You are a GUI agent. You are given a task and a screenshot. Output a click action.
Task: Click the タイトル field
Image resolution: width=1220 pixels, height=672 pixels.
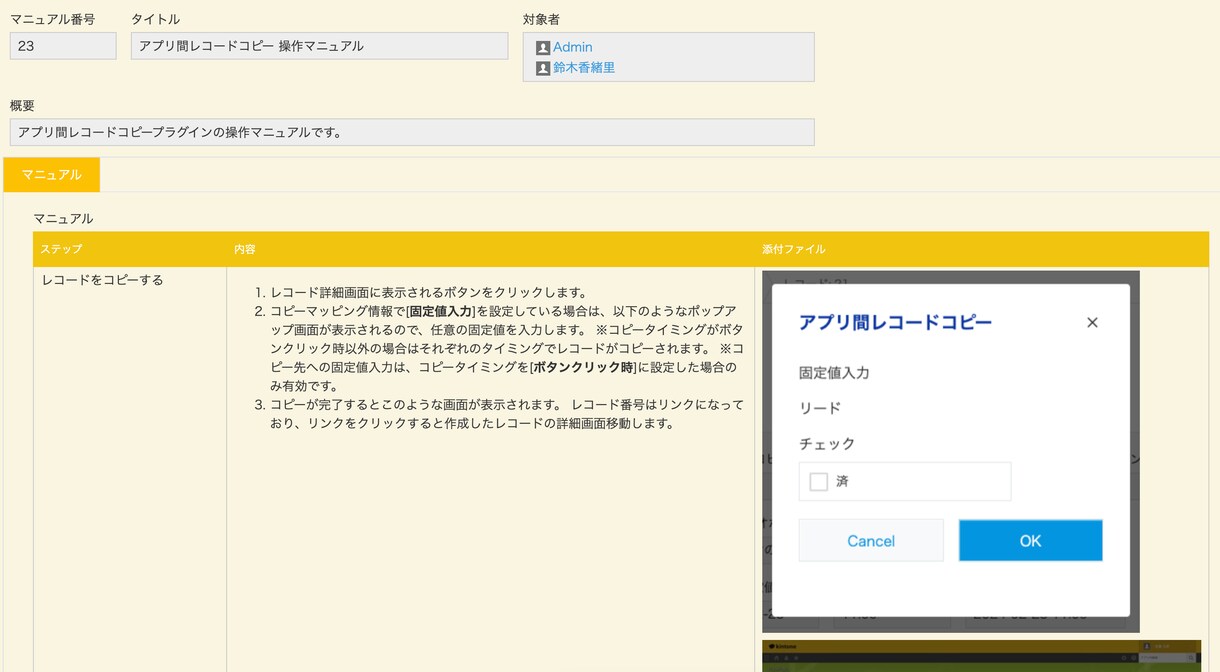click(x=319, y=46)
